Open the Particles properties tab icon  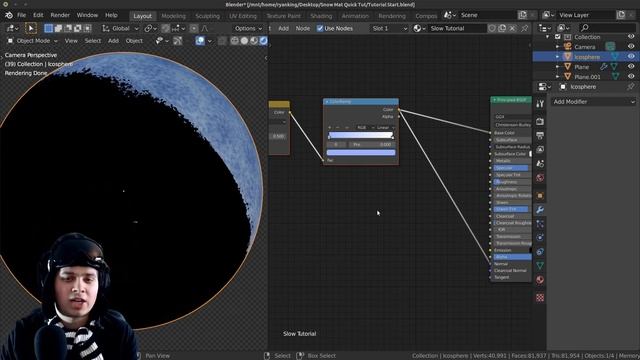coord(540,224)
